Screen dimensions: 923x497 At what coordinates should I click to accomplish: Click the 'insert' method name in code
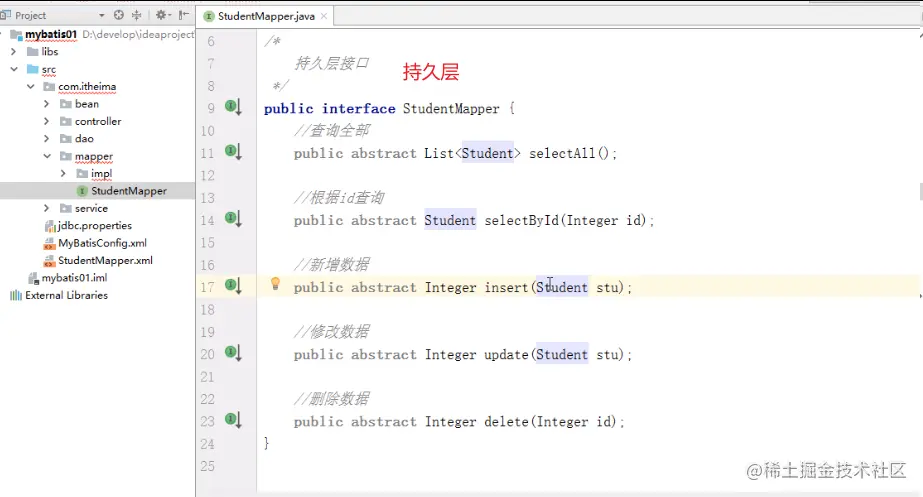tap(506, 287)
